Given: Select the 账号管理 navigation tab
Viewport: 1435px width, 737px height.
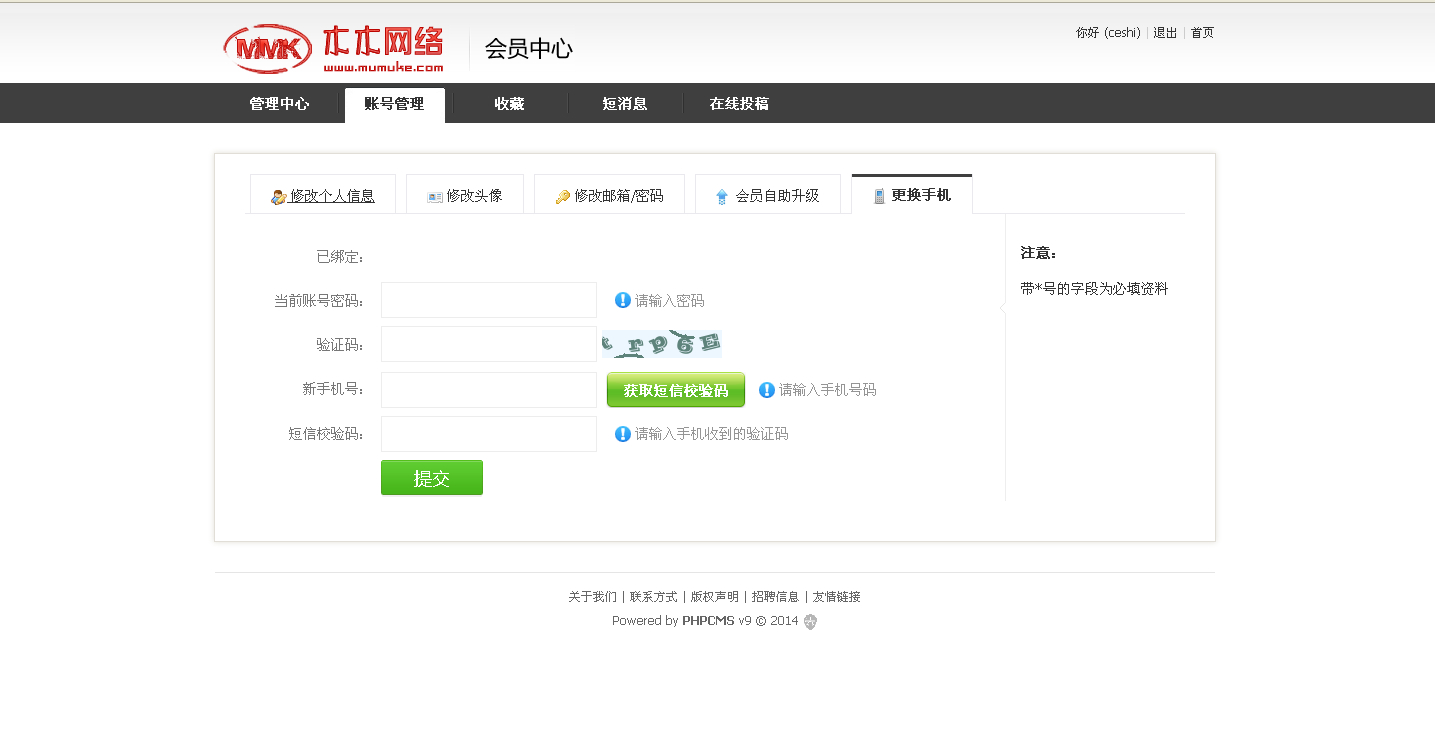Looking at the screenshot, I should 394,105.
